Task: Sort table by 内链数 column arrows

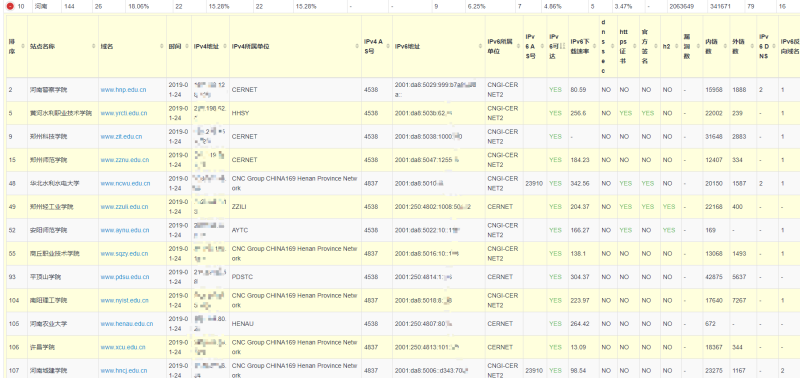Action: [x=726, y=46]
